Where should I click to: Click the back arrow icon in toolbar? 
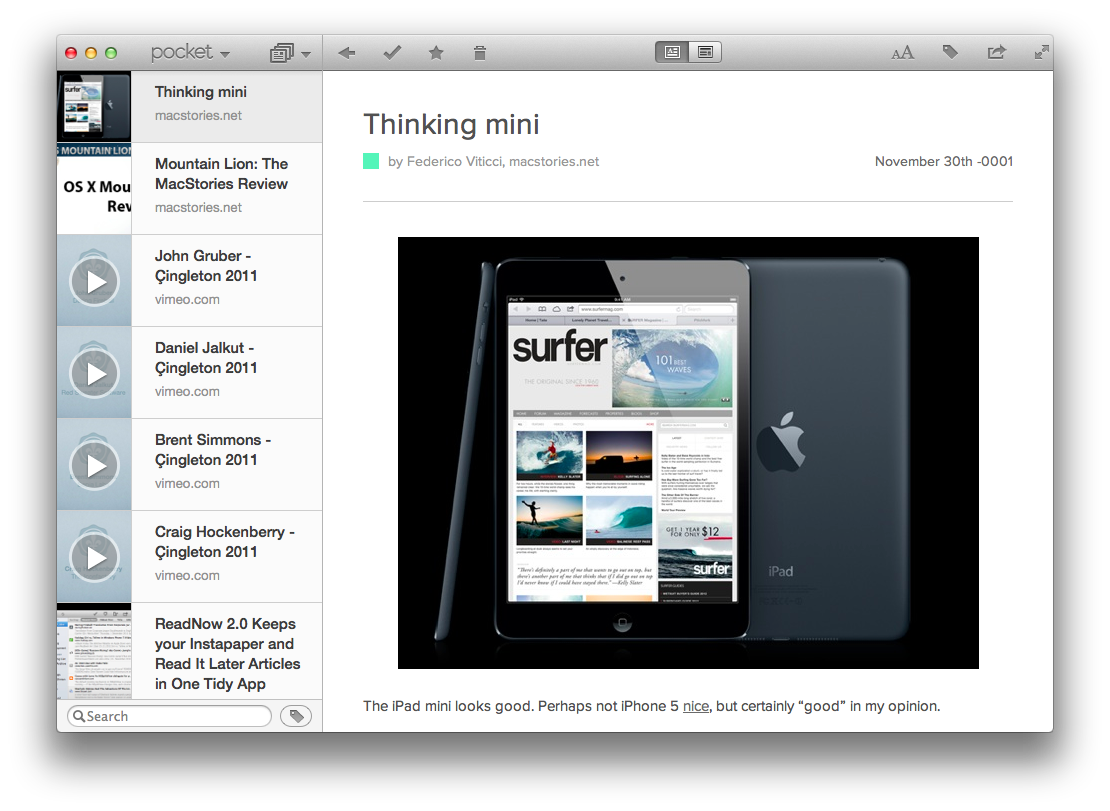[x=347, y=53]
